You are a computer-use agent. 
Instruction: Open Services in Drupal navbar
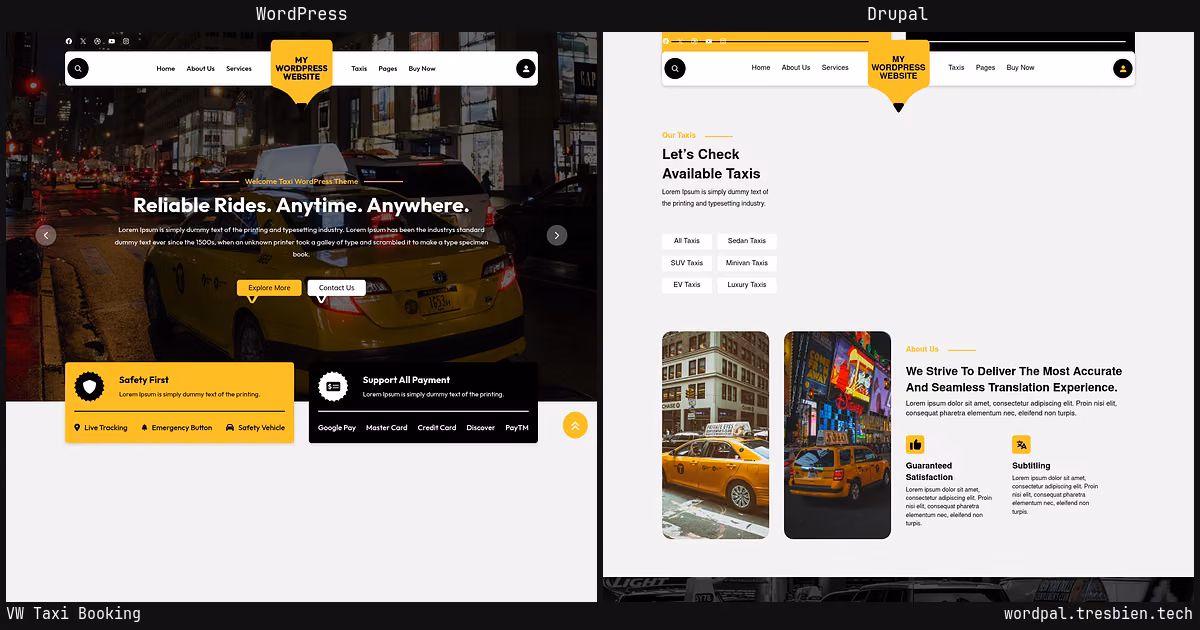835,68
